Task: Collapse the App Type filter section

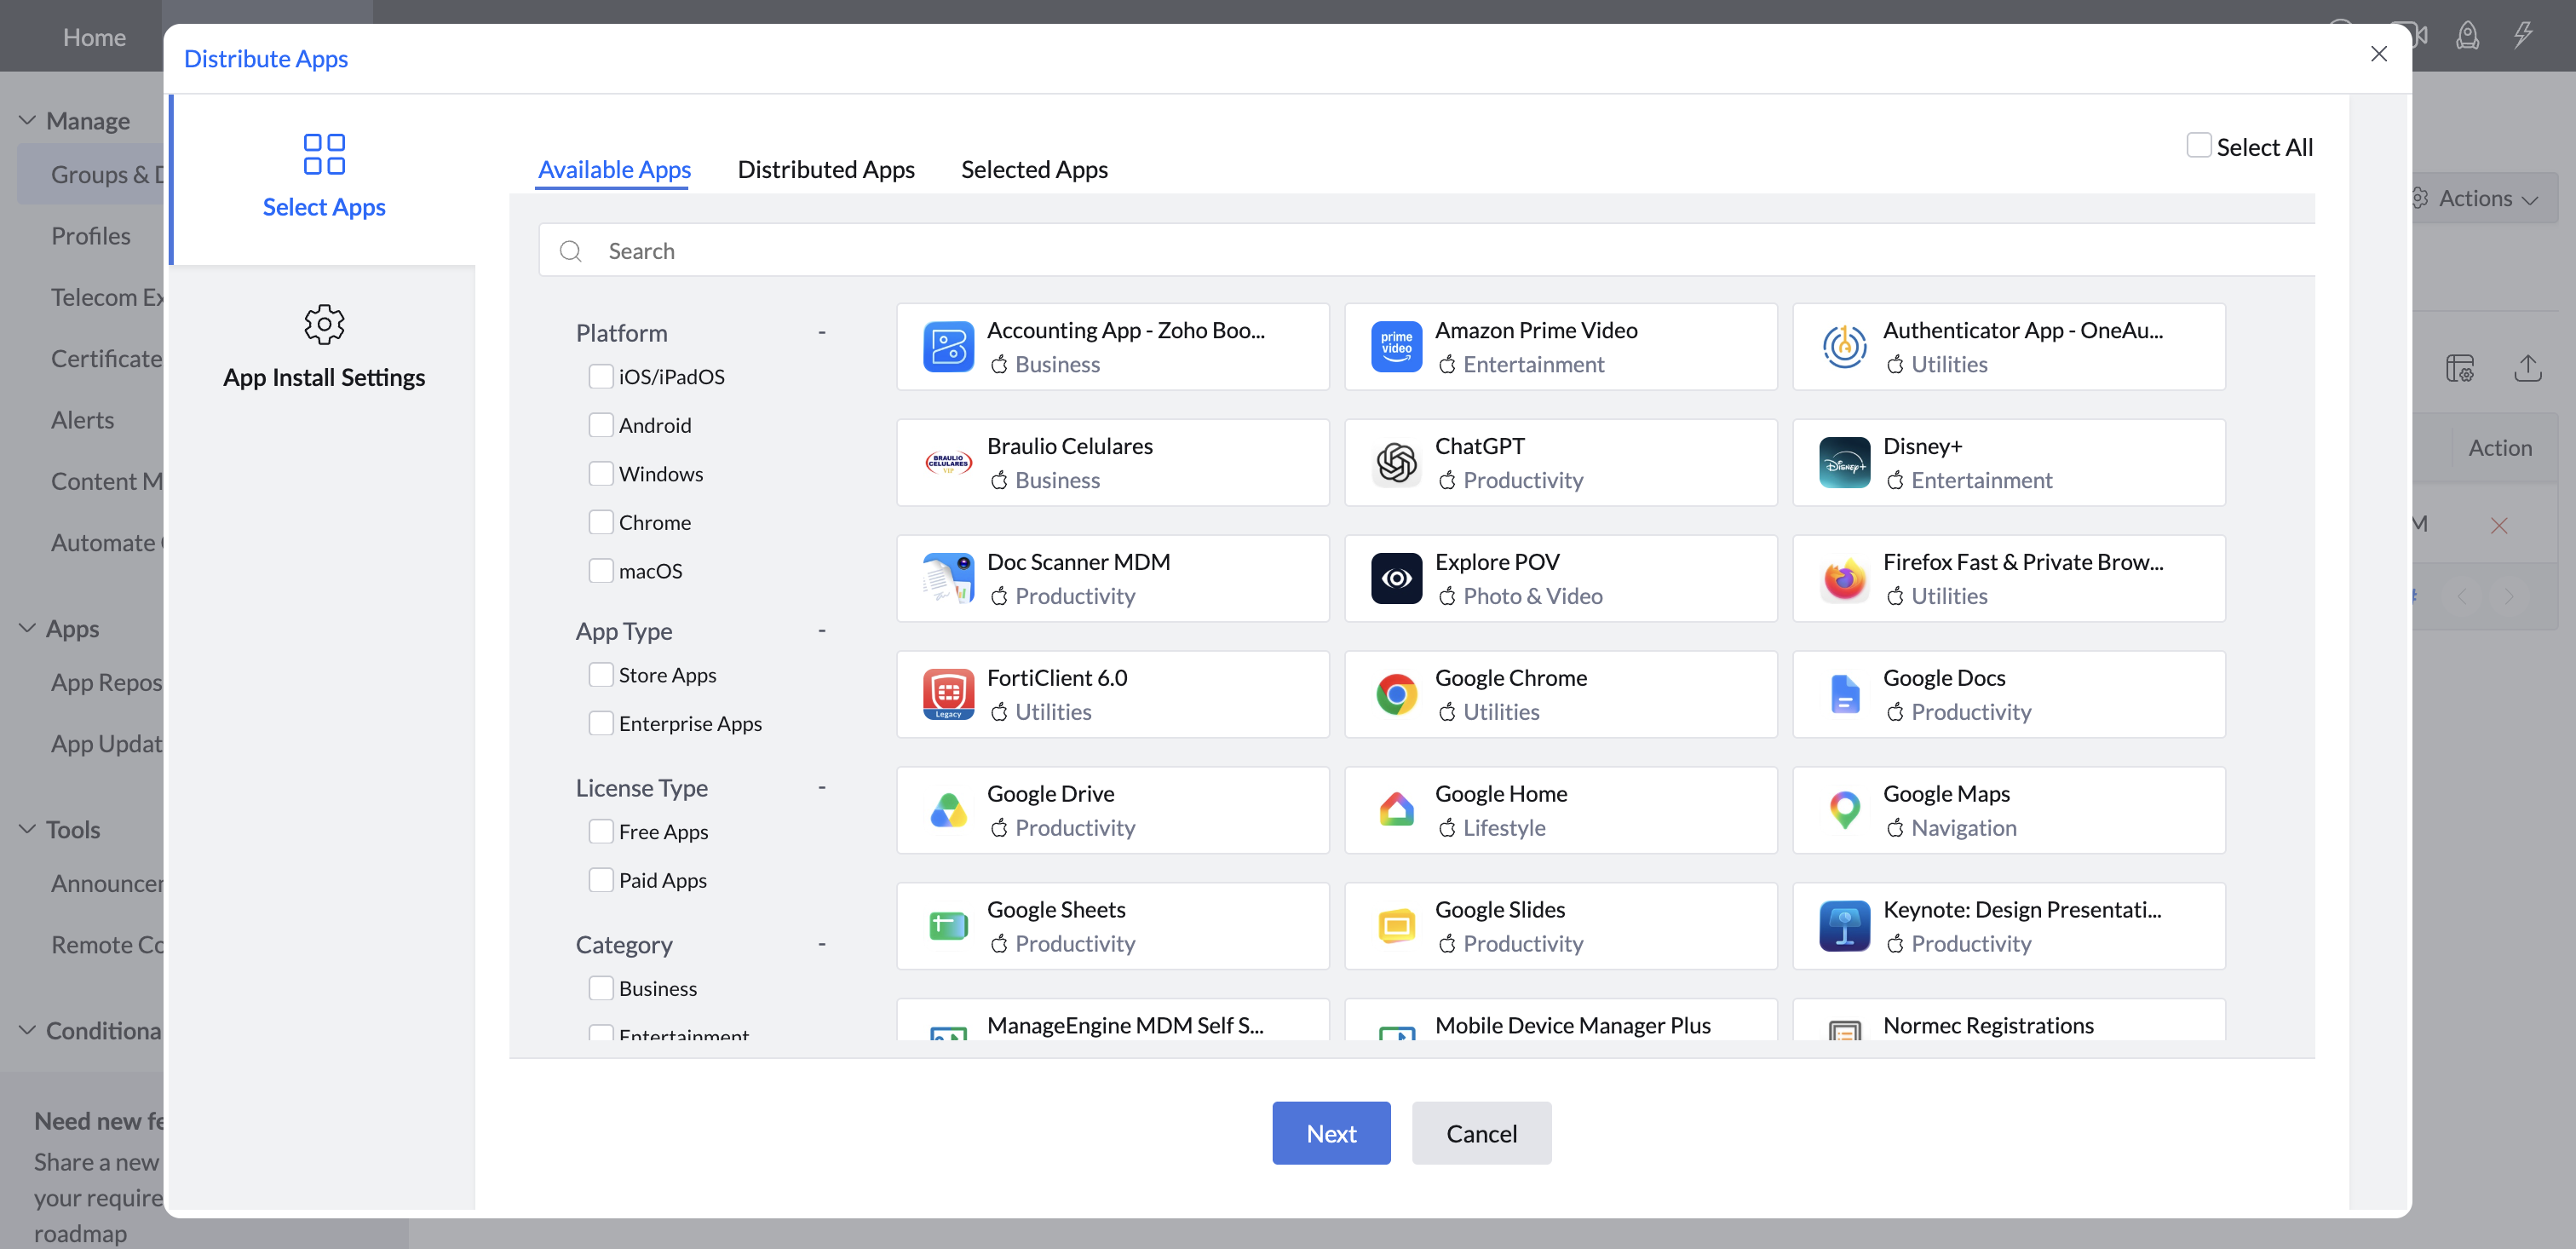Action: click(822, 630)
